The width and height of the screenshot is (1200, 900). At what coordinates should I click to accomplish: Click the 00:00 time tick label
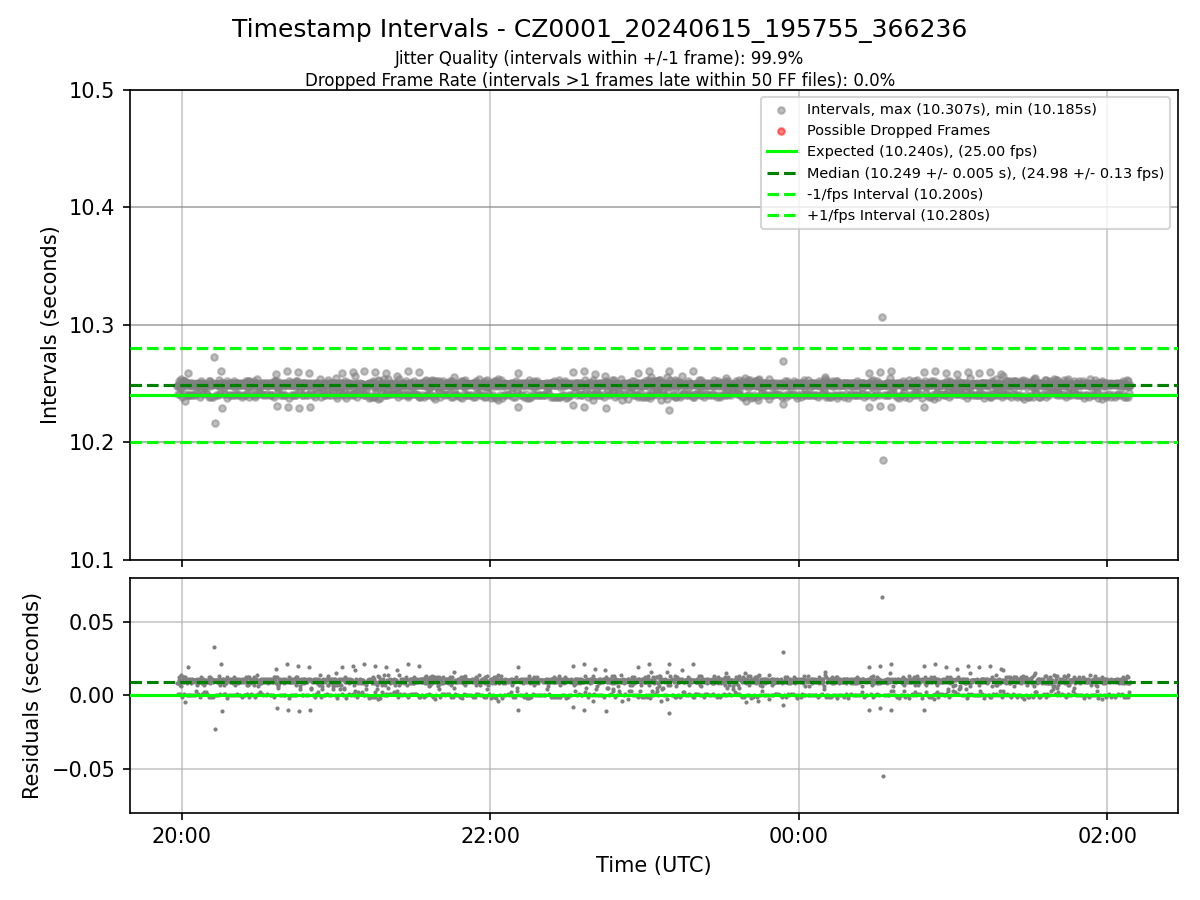[x=798, y=834]
